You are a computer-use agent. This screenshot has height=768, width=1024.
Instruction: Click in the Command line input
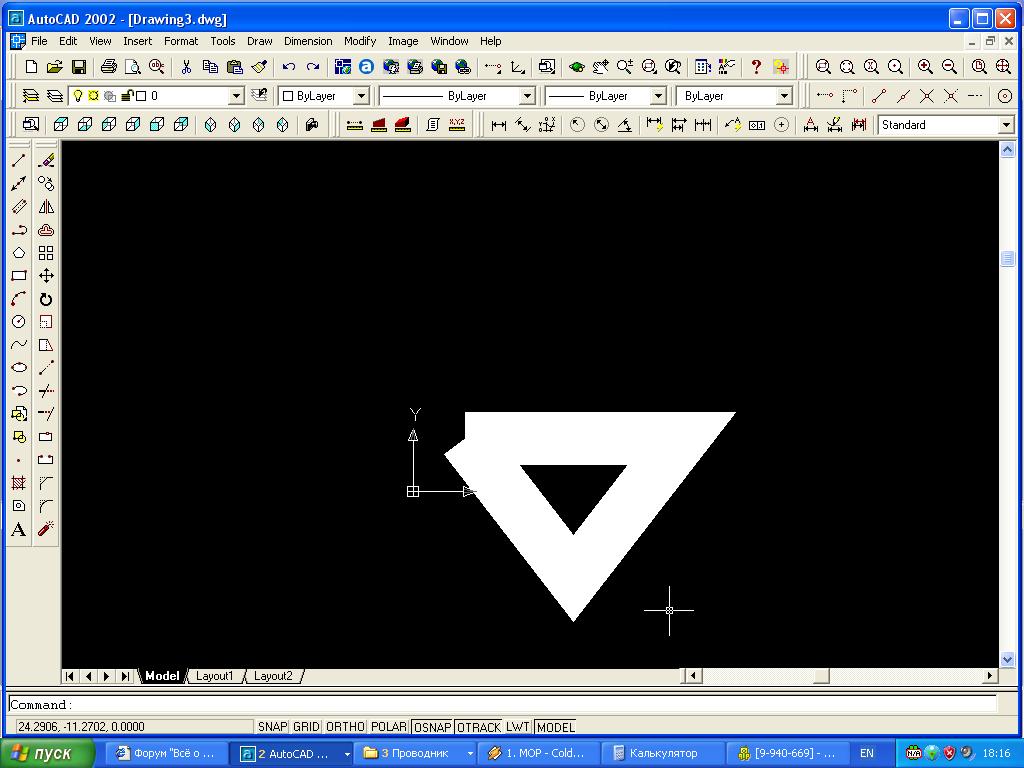[500, 705]
